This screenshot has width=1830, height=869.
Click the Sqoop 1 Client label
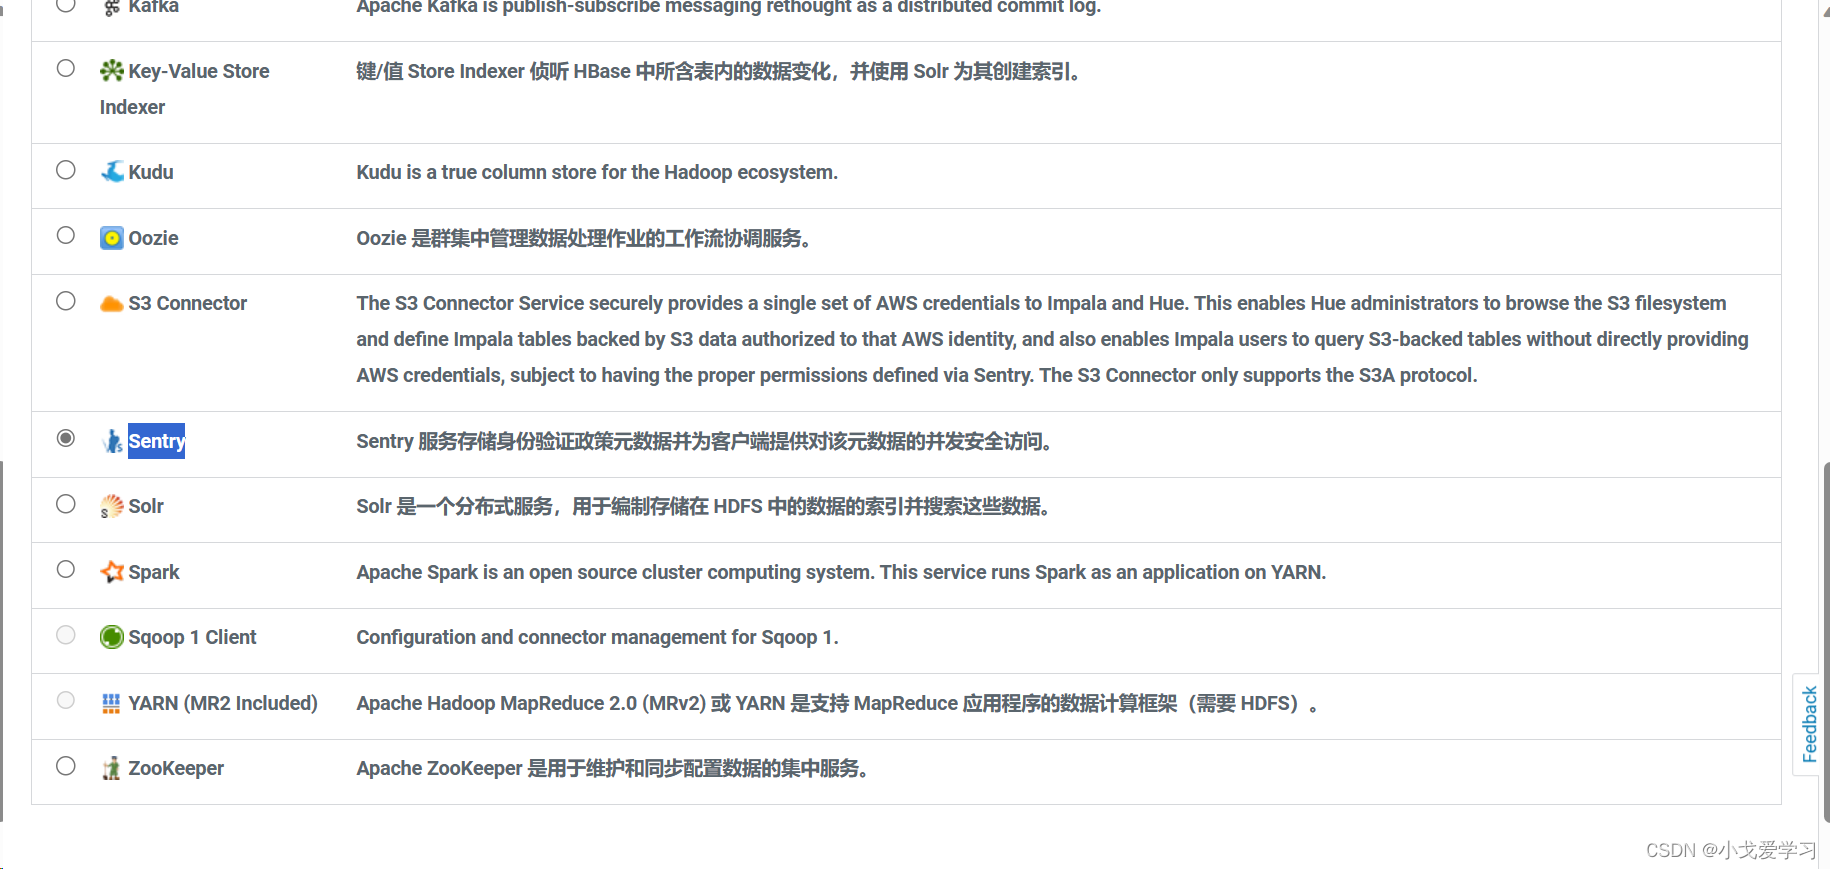[x=193, y=637]
